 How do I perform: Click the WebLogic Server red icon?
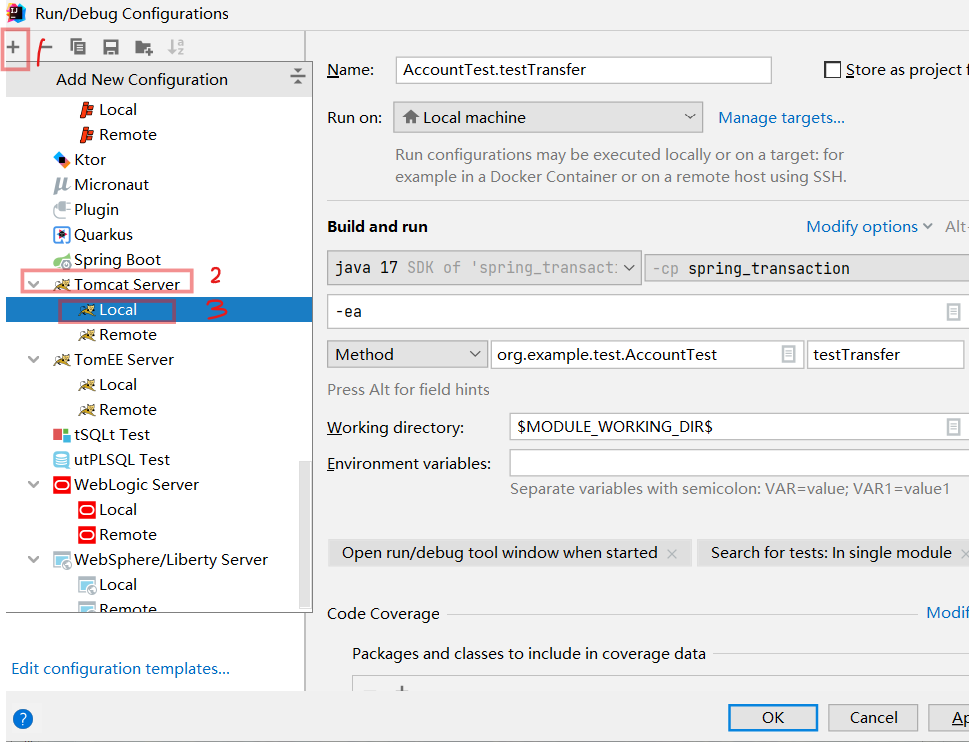point(61,485)
